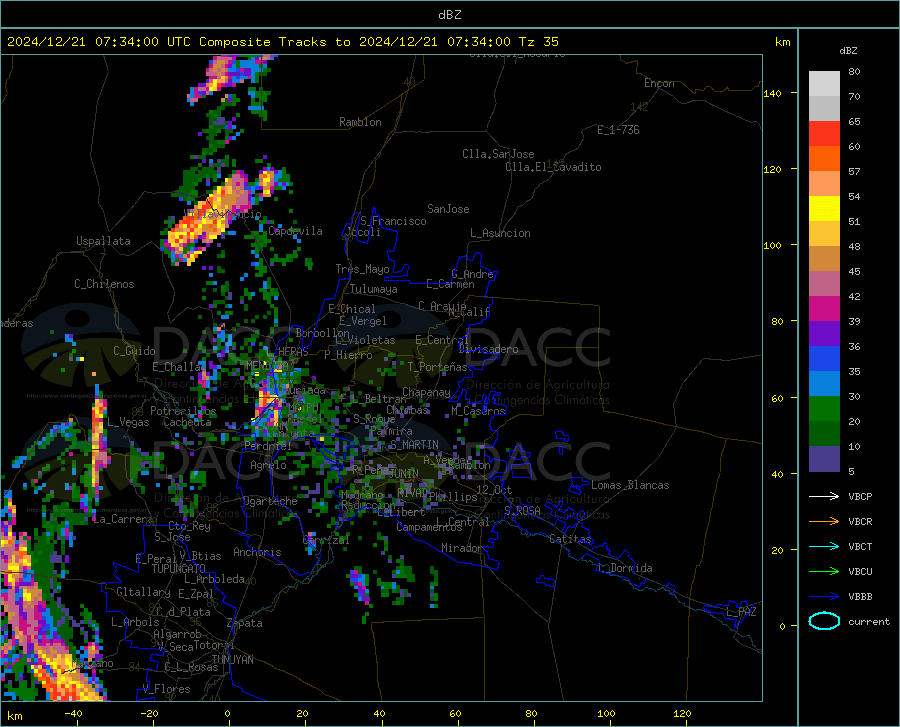Click the Campamentos place label
The height and width of the screenshot is (727, 900).
pyautogui.click(x=429, y=527)
